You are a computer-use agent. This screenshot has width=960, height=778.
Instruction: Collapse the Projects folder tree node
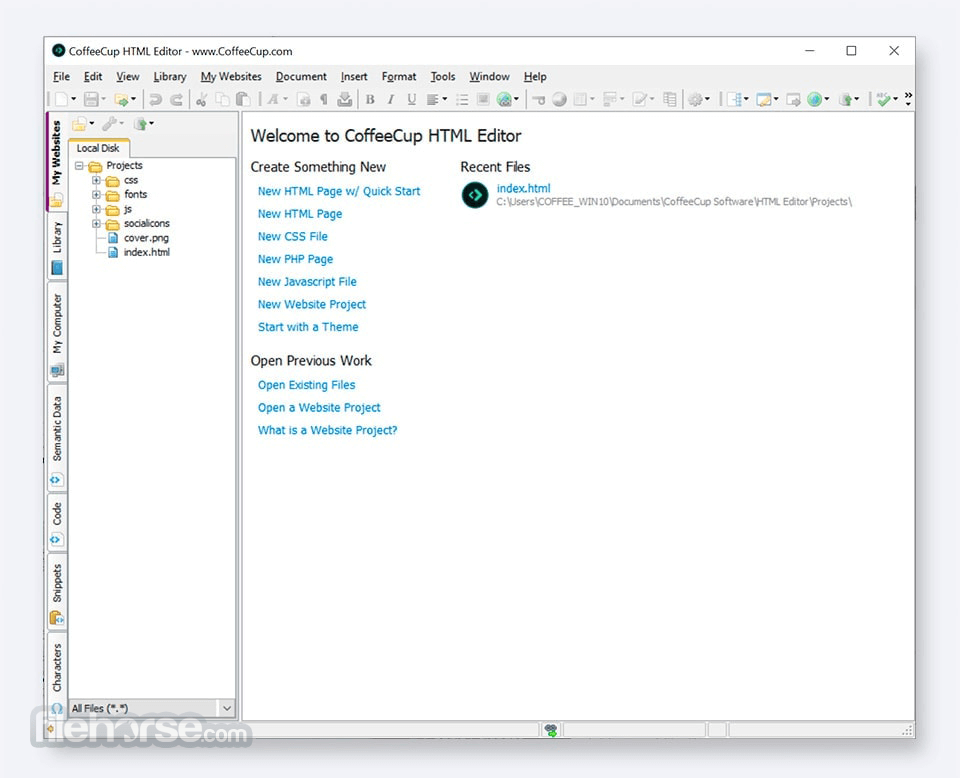(79, 166)
